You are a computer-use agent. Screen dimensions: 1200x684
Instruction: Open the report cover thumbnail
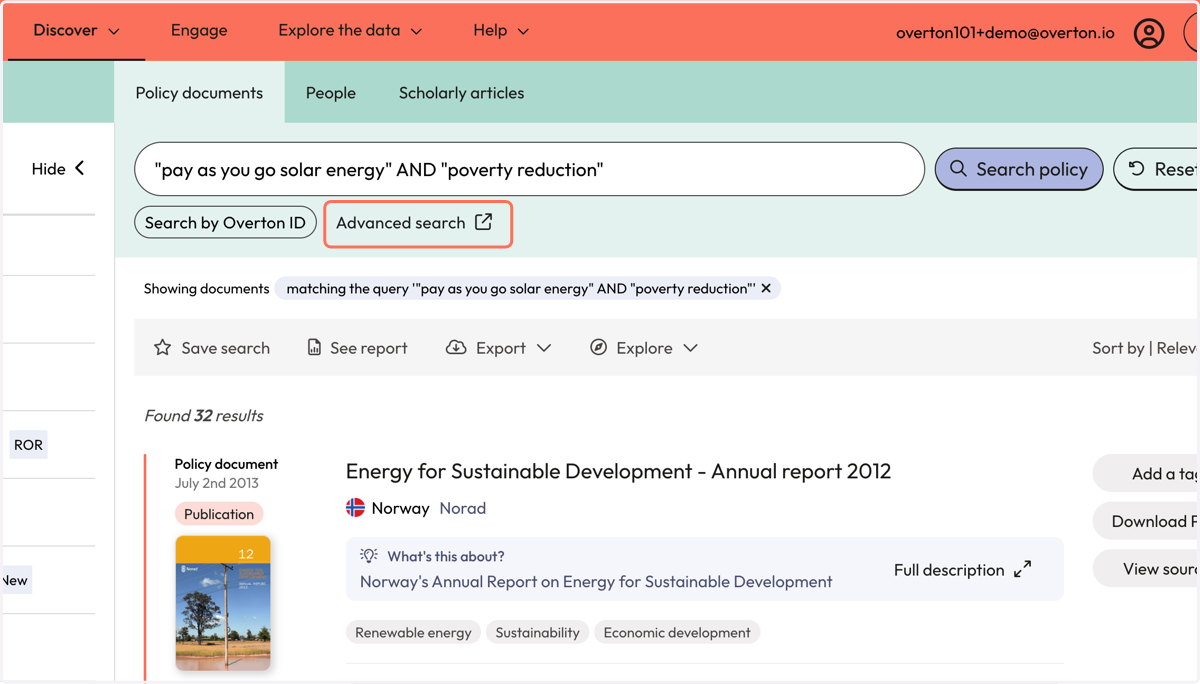(x=223, y=603)
